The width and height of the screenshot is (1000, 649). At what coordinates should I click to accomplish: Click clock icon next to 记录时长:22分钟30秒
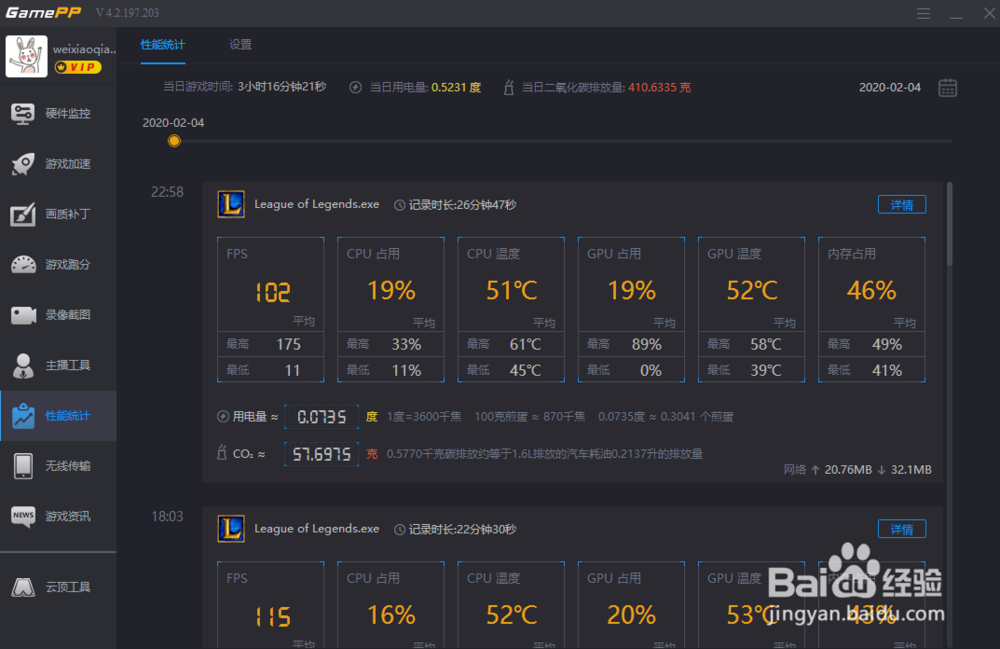[399, 530]
